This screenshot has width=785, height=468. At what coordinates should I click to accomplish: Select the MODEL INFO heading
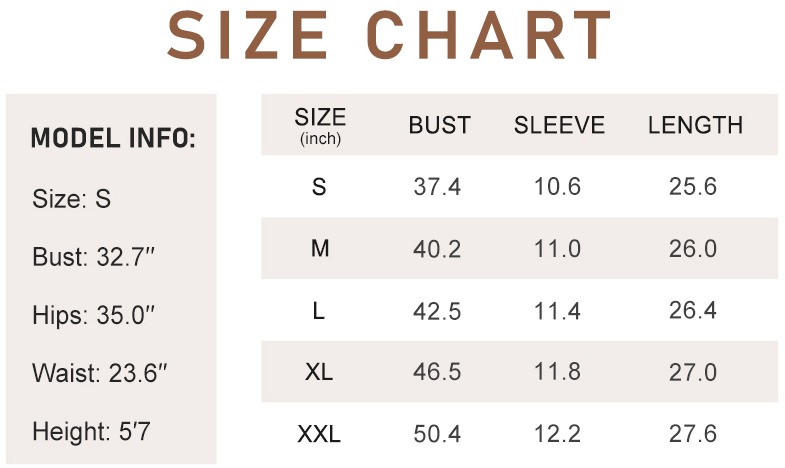click(x=113, y=138)
